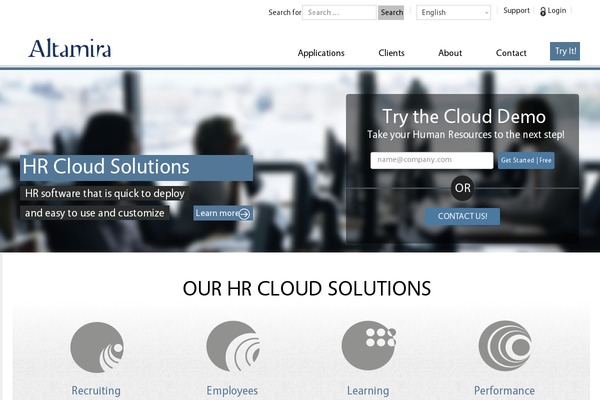Click 'HR software that is quick to deploy'

click(104, 193)
